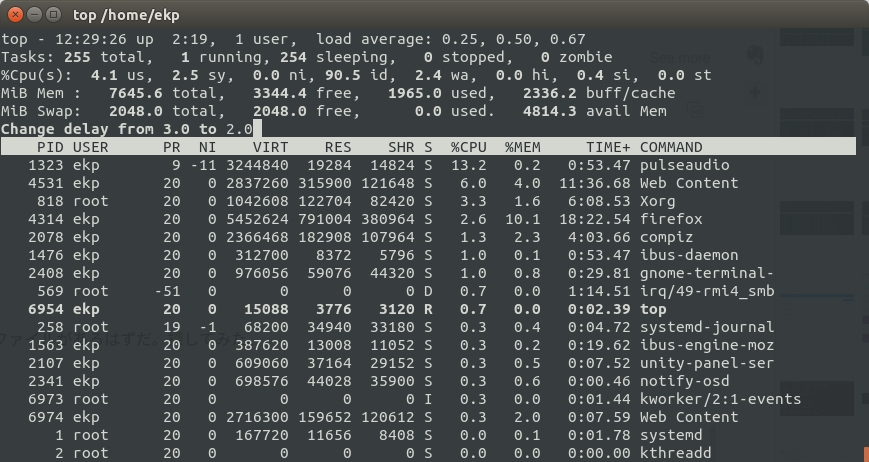Image resolution: width=869 pixels, height=462 pixels.
Task: Click '255 total' in the Tasks line
Action: (104, 57)
